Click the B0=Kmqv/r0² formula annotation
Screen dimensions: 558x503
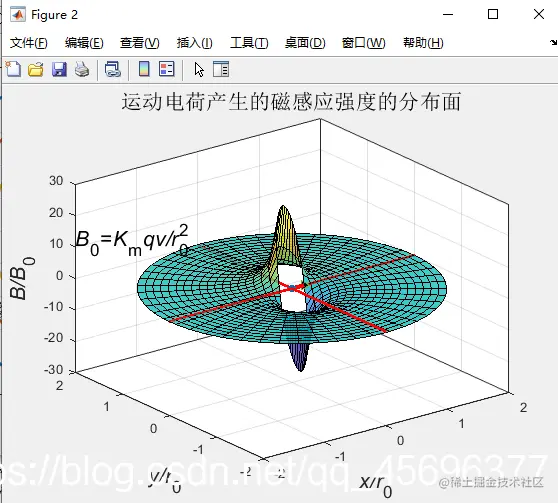[x=132, y=240]
